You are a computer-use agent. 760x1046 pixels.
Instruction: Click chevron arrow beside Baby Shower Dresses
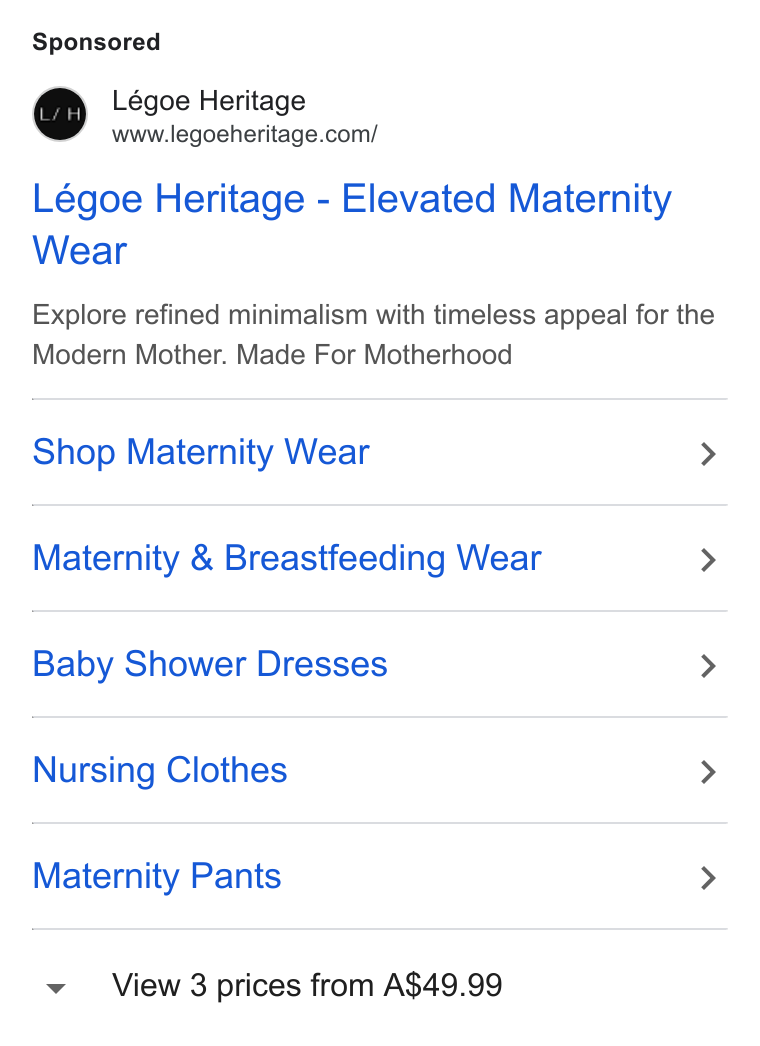click(708, 666)
